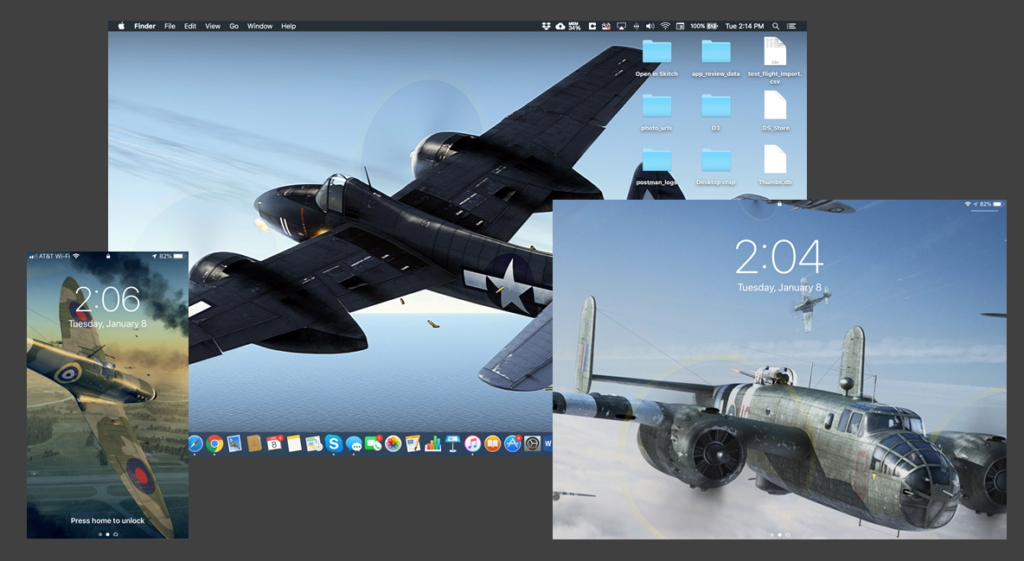The width and height of the screenshot is (1024, 561).
Task: Open the View menu
Action: click(x=213, y=26)
